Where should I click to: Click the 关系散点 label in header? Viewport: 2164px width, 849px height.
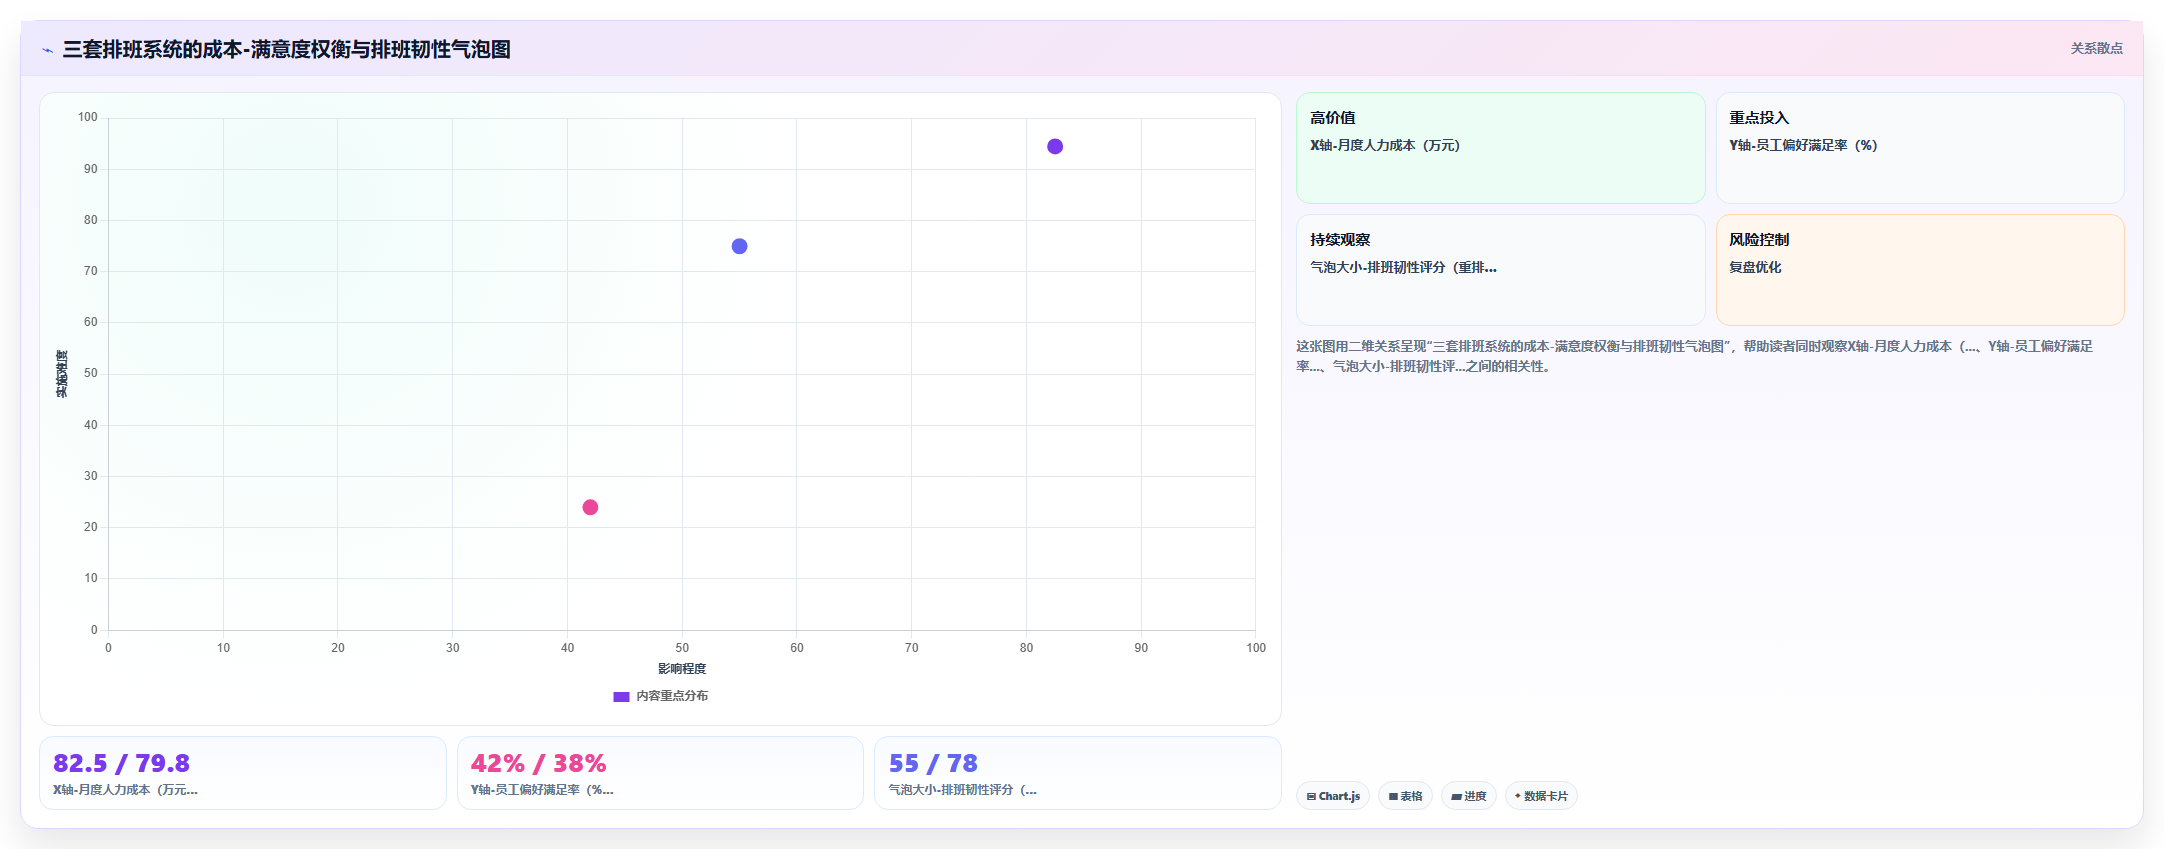point(2096,48)
